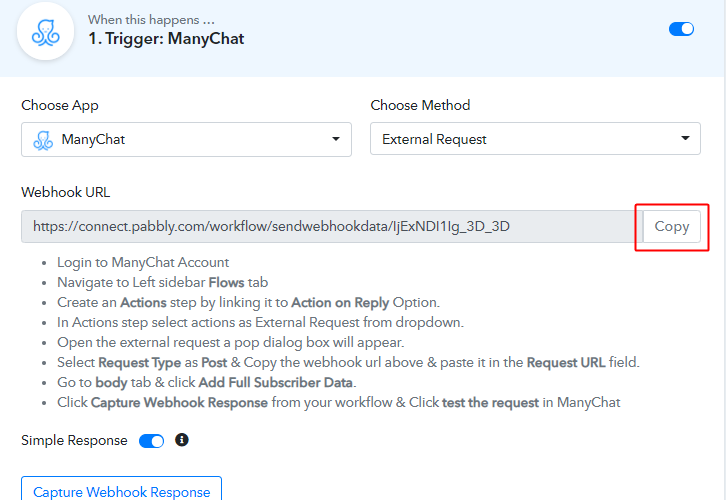
Task: Click the 'Choose App' label
Action: coord(60,105)
